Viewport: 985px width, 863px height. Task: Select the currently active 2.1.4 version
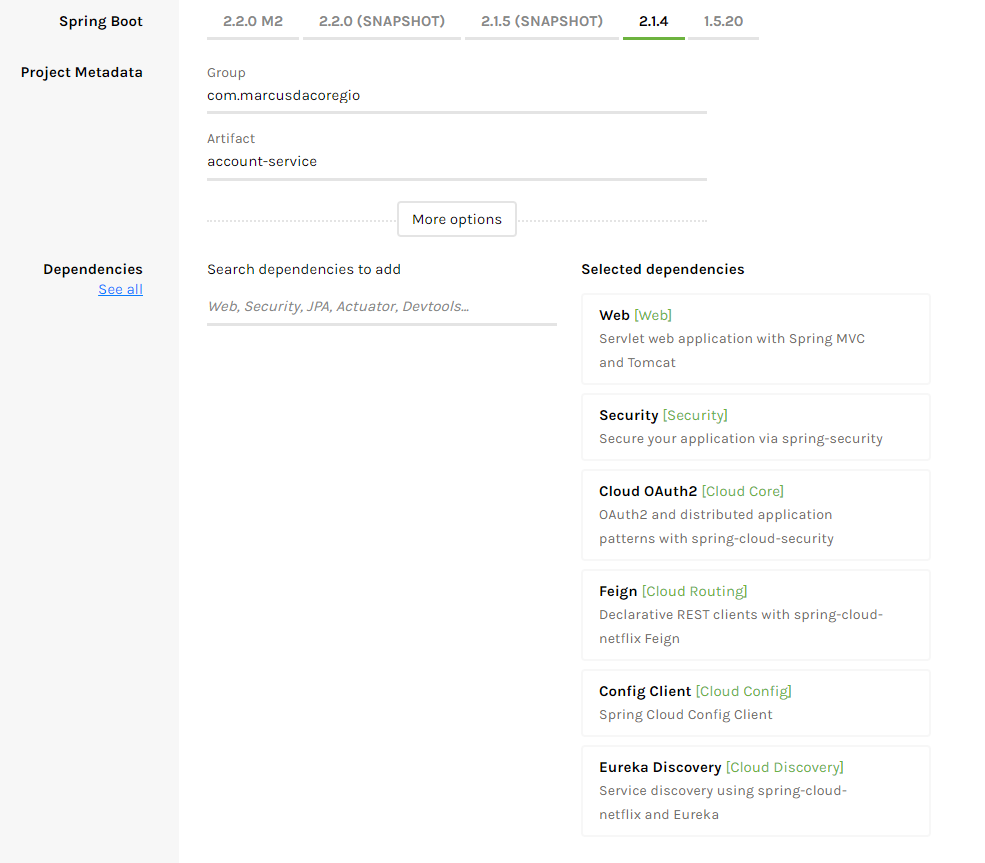653,19
